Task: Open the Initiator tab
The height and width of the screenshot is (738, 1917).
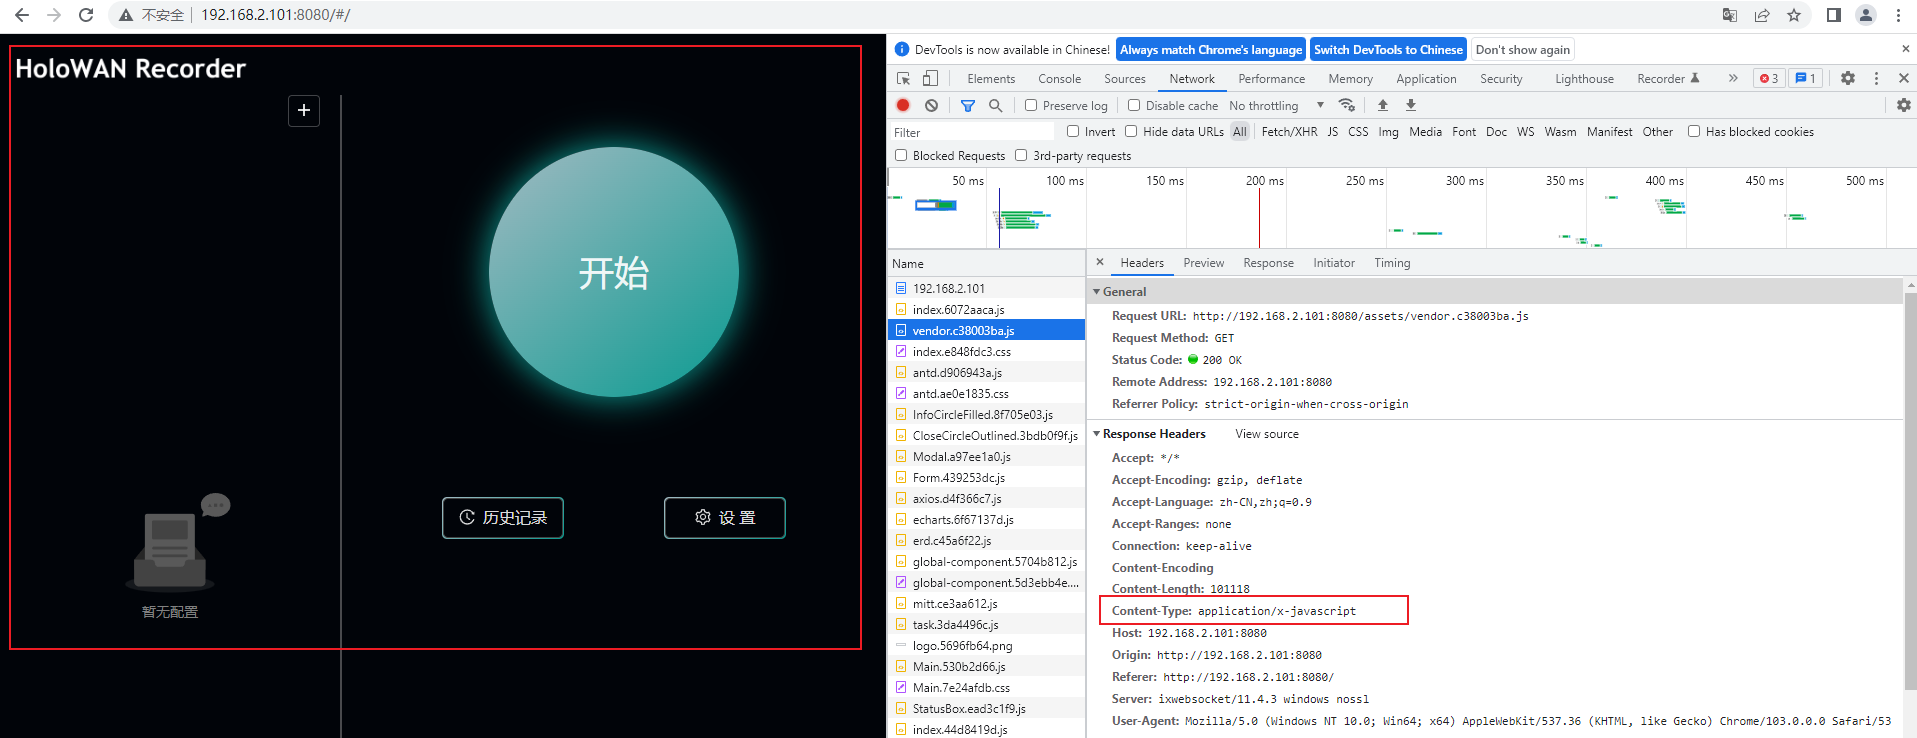Action: (x=1334, y=263)
